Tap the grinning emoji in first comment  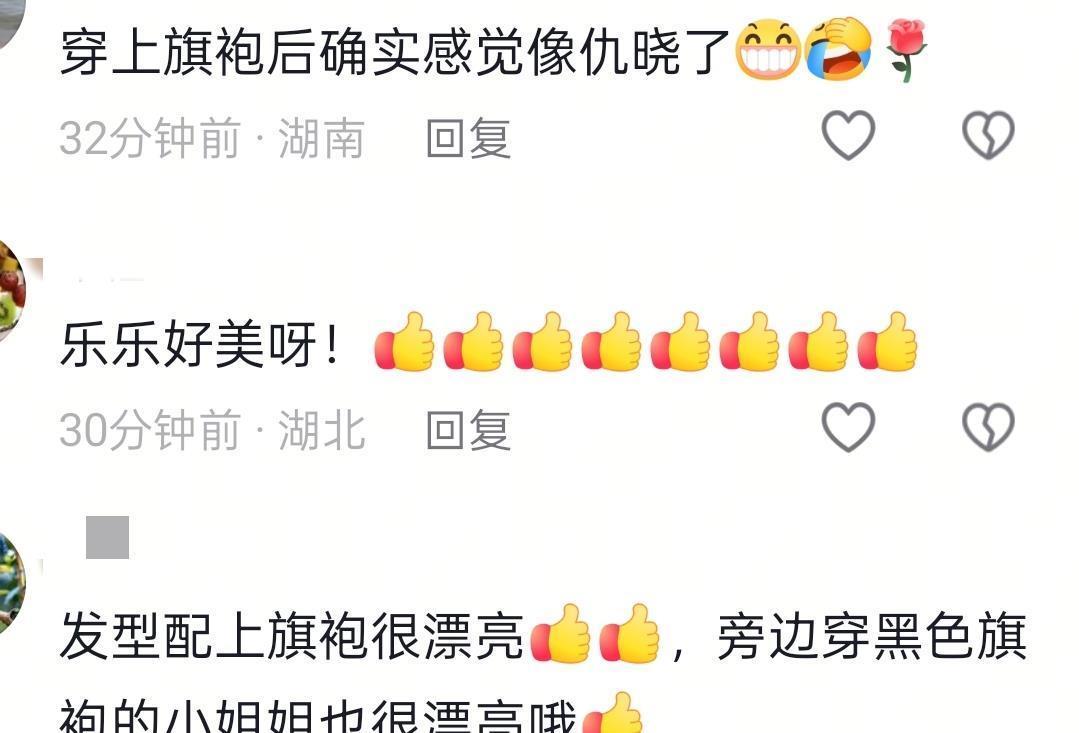pyautogui.click(x=767, y=50)
